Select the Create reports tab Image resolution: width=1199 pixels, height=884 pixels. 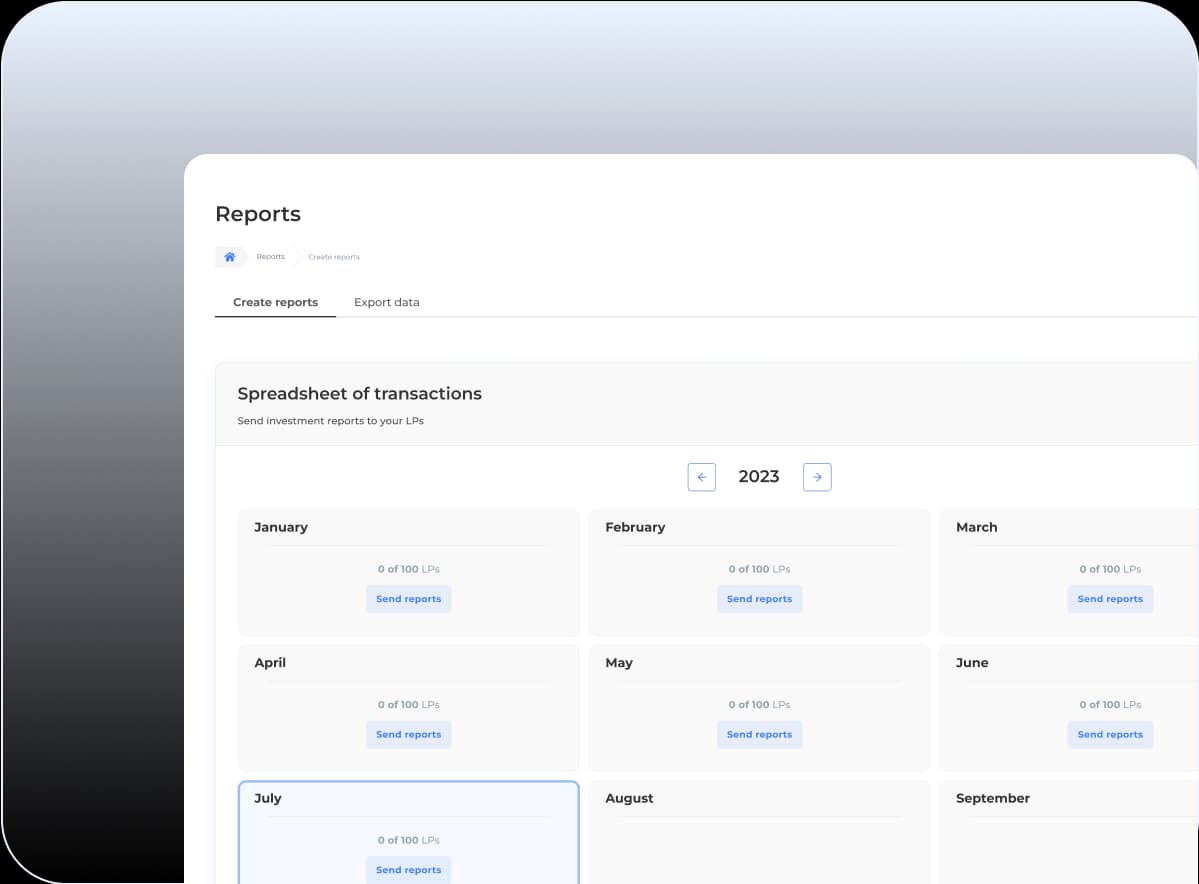coord(275,302)
